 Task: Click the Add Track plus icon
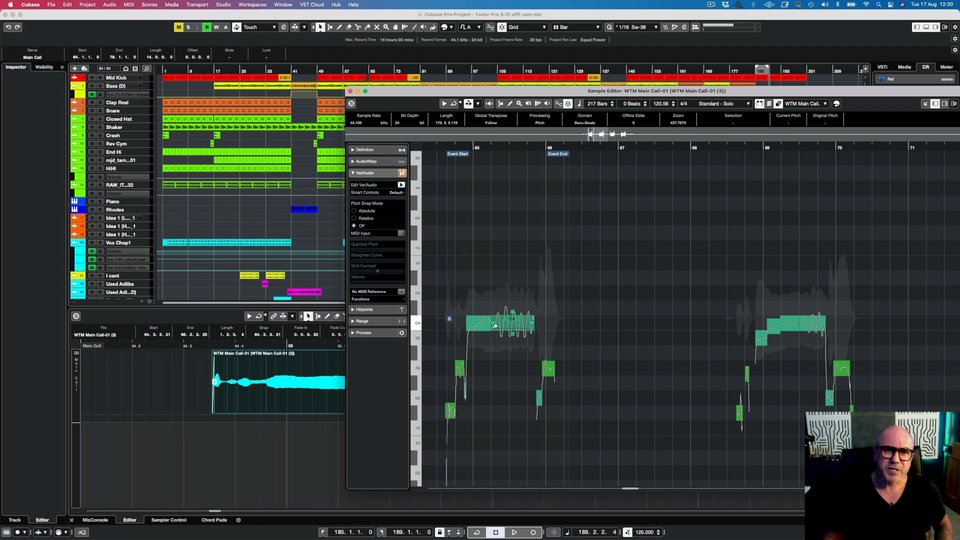click(x=75, y=69)
